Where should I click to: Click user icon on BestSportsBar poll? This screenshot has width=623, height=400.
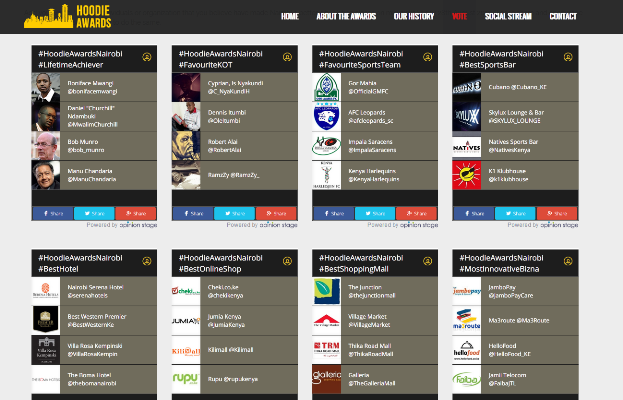(568, 57)
